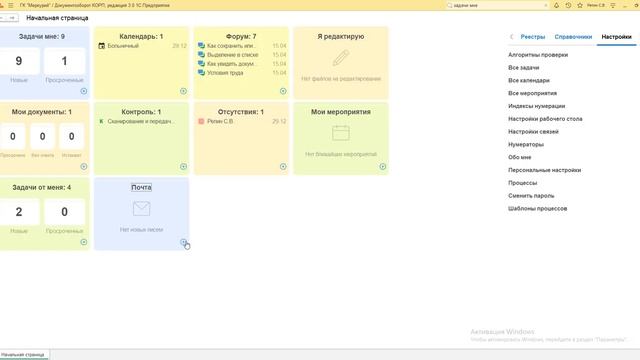Viewport: 640px width, 360px height.
Task: Open Настройки рабочего стола link
Action: pyautogui.click(x=545, y=119)
